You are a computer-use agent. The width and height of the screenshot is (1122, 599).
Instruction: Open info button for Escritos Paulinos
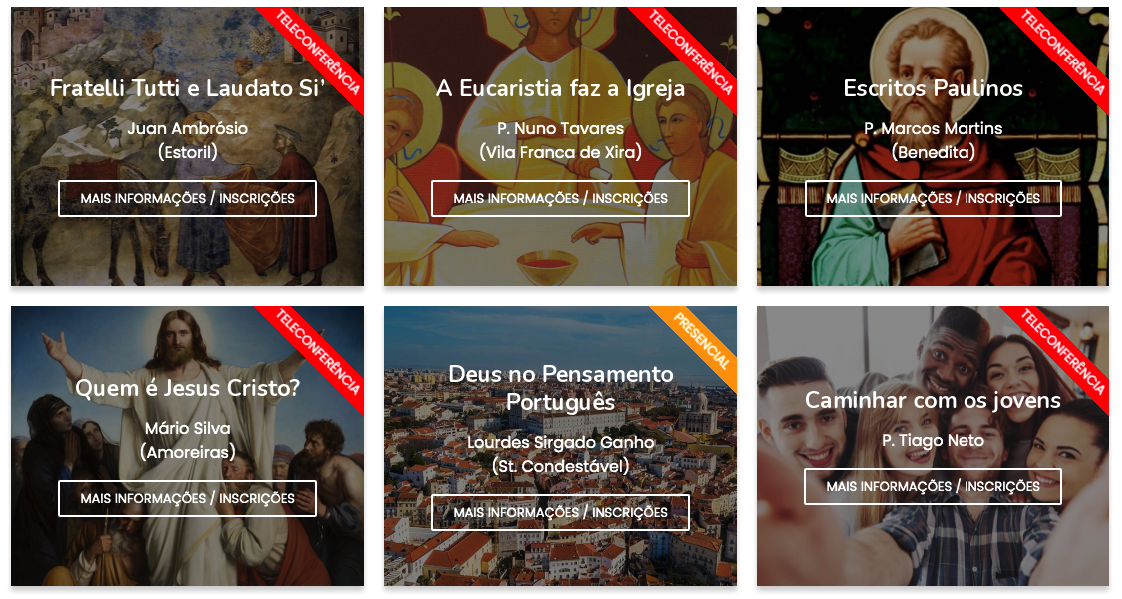(933, 198)
